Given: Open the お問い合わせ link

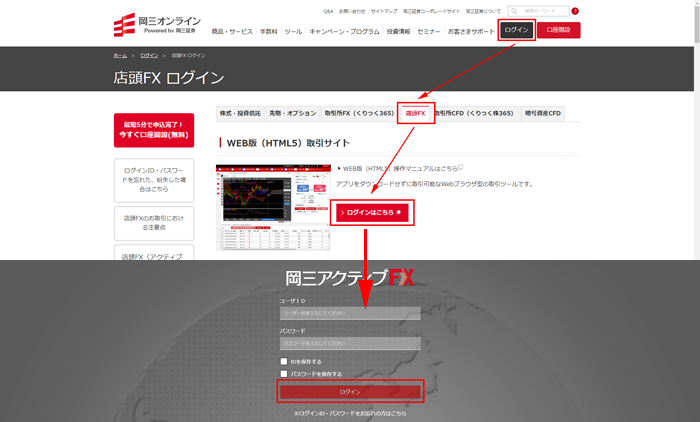Looking at the screenshot, I should pos(352,11).
